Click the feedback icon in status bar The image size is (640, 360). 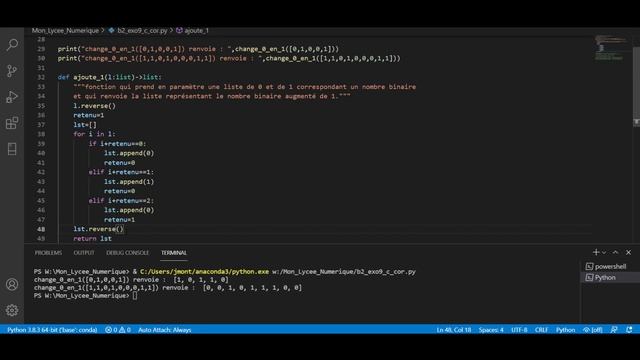(x=614, y=330)
